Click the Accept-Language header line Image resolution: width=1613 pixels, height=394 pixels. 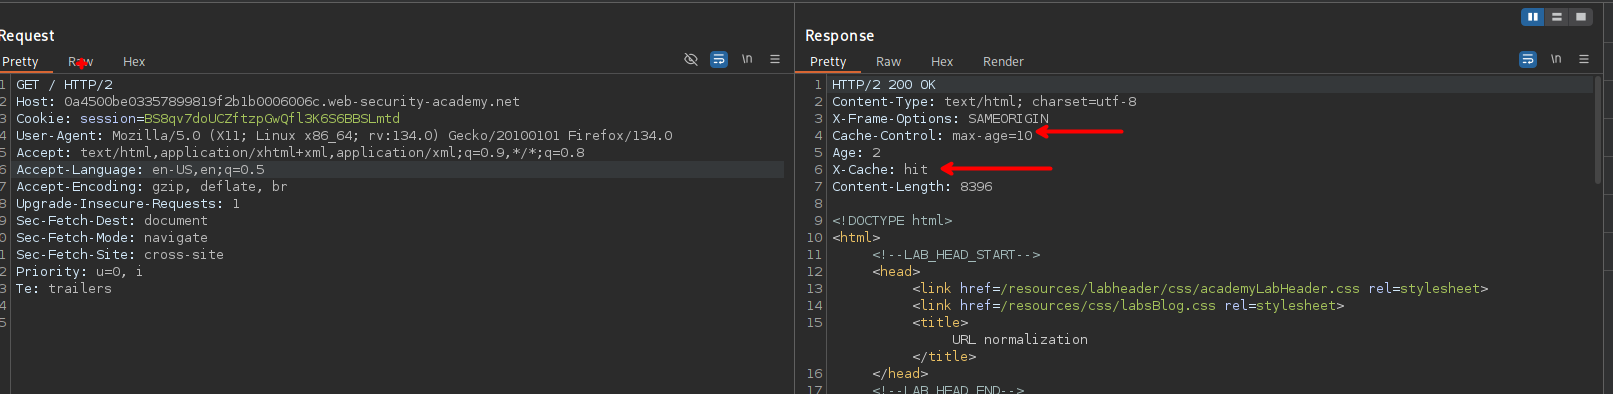point(140,170)
